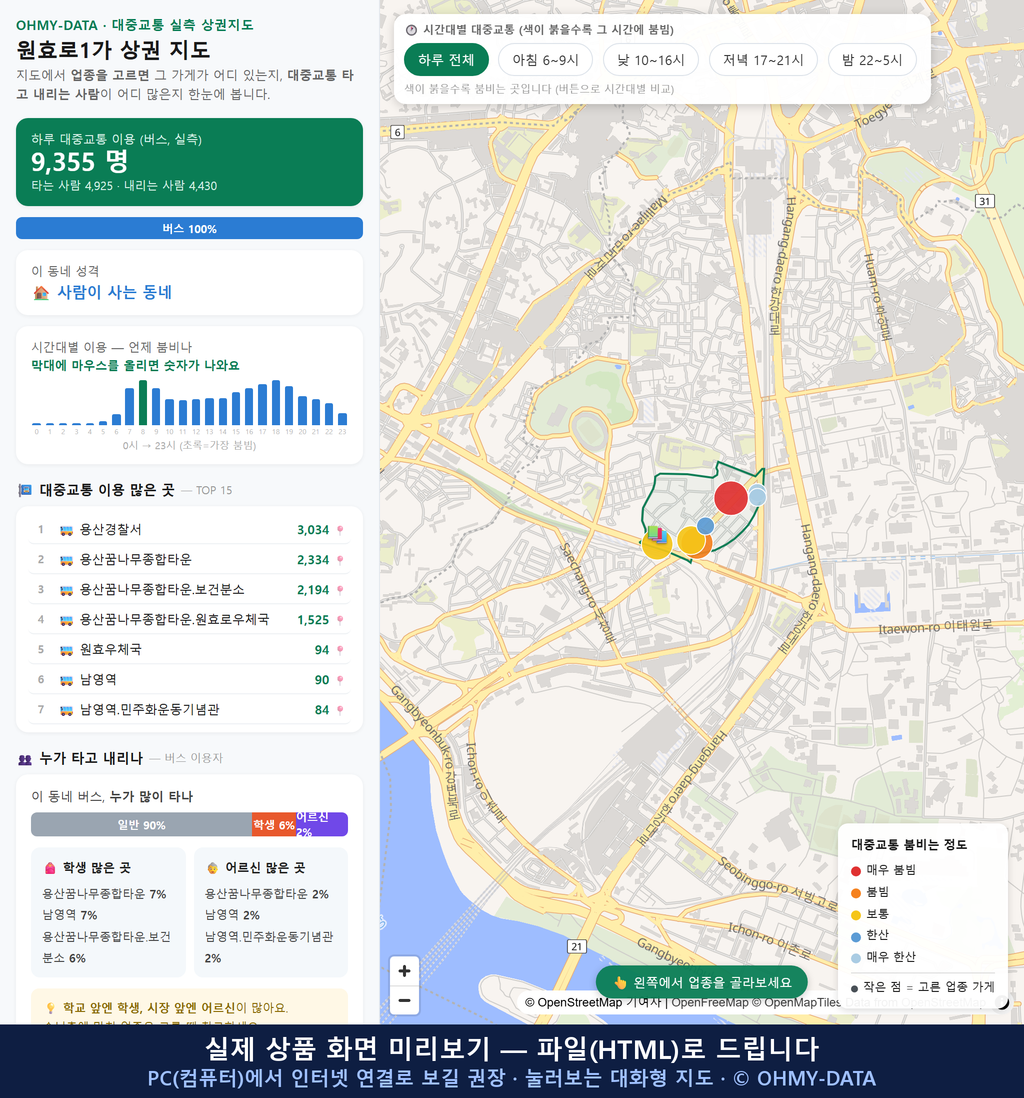Click the yellow 보통 legend dot
Screen dimensions: 1024x1098
(855, 915)
